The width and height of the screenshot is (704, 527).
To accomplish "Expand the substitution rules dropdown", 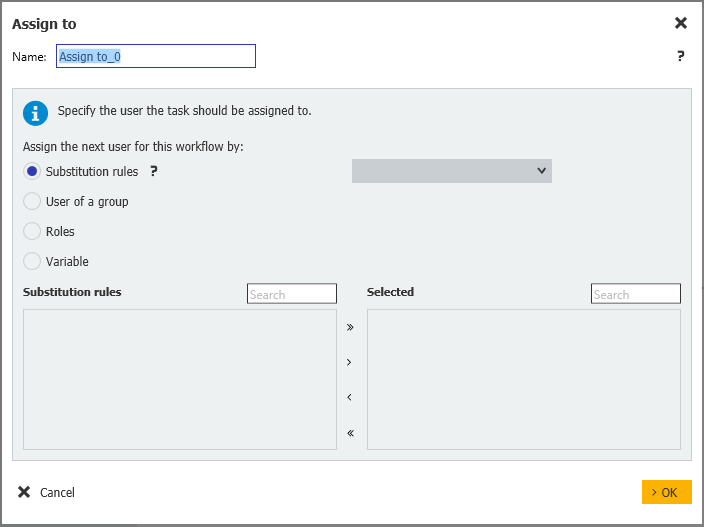I will pyautogui.click(x=451, y=171).
